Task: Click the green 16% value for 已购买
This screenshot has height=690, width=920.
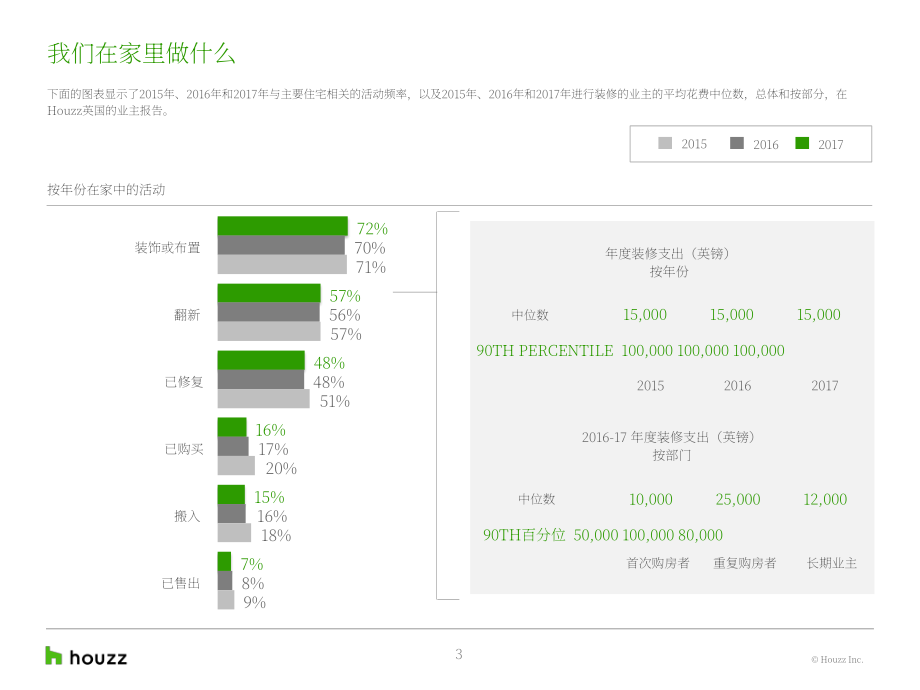Action: [x=270, y=430]
